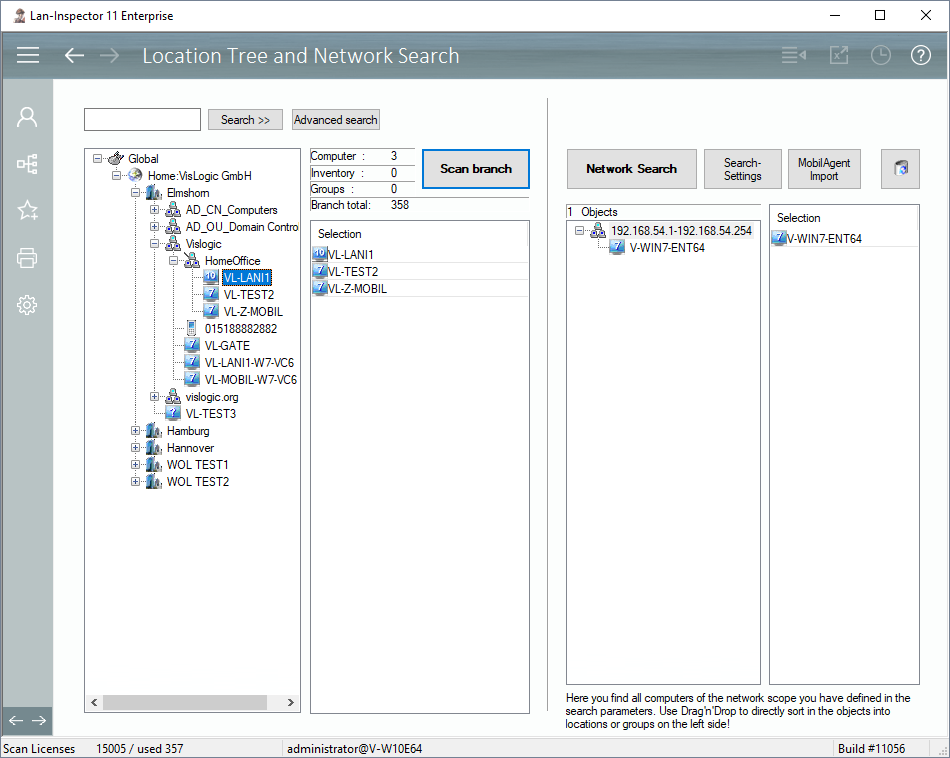Expand the AD_CN_Computers node
Image resolution: width=950 pixels, height=758 pixels.
click(155, 210)
